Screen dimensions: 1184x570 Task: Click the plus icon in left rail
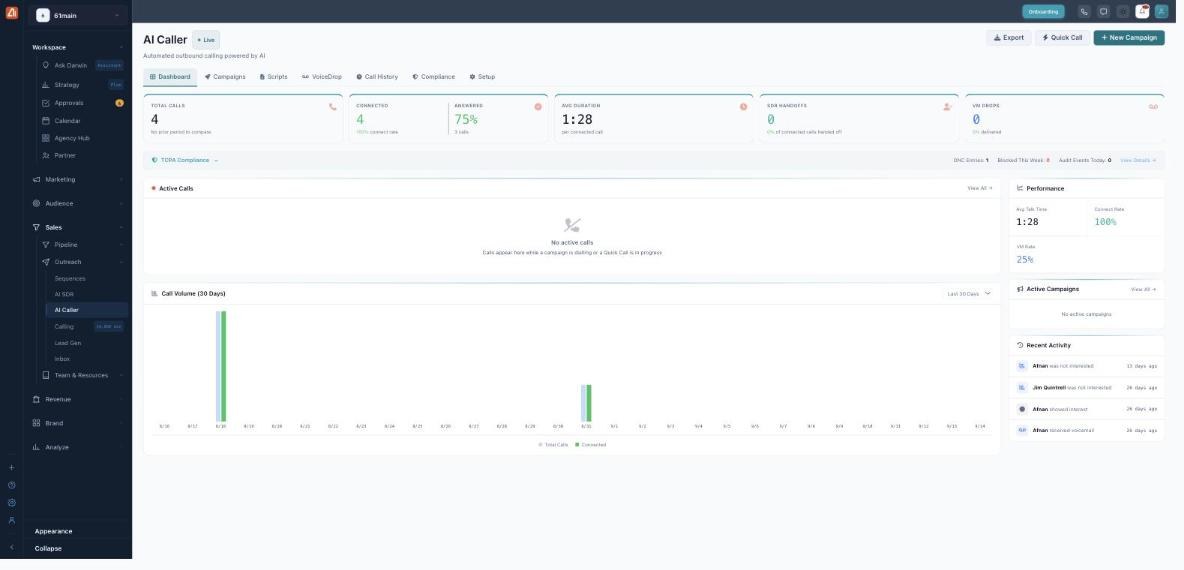[11, 467]
